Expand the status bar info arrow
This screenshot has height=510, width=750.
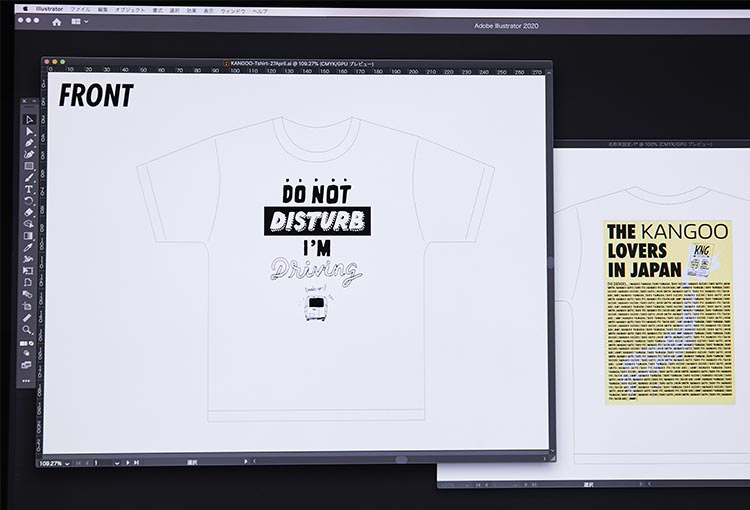coord(246,462)
